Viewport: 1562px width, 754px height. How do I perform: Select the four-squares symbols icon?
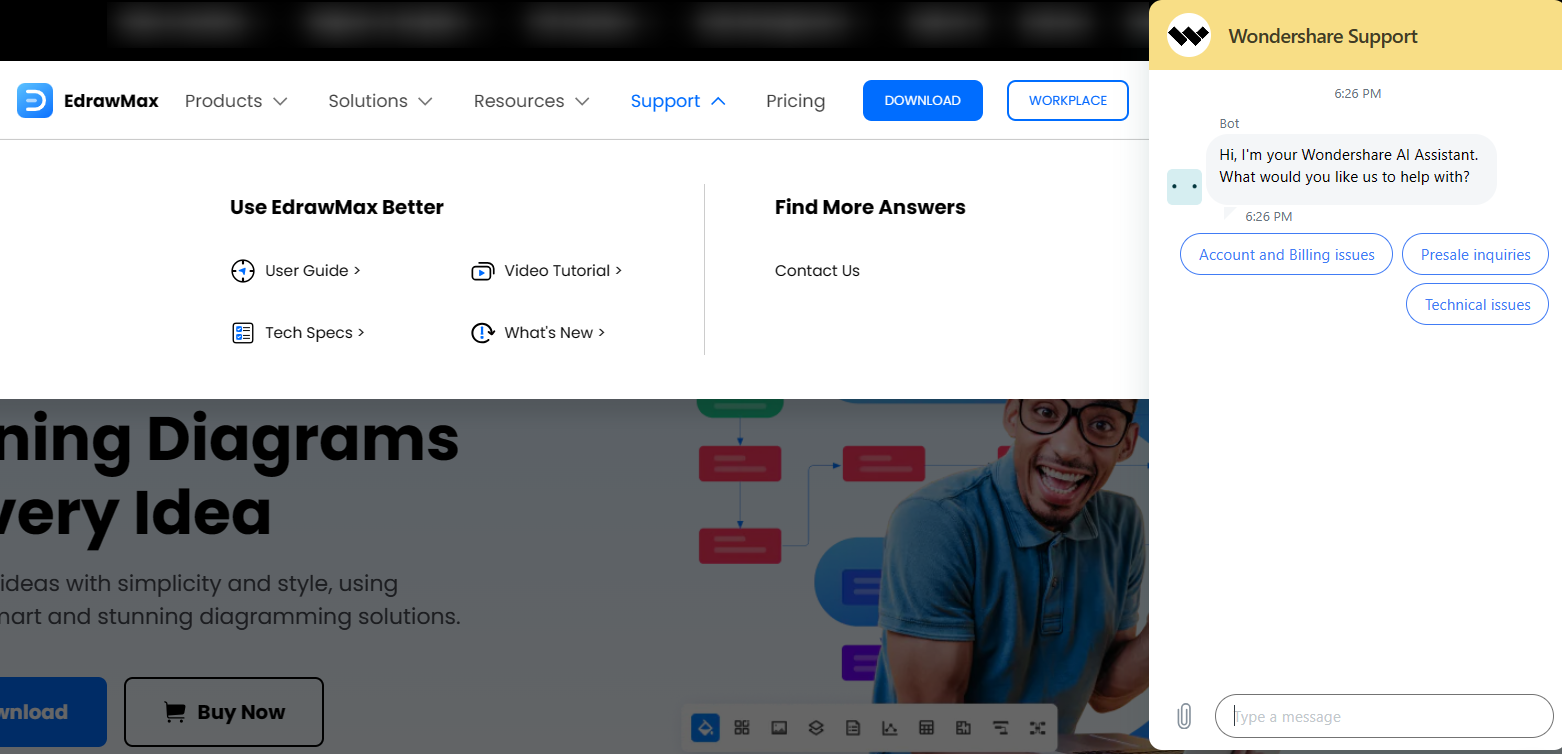pyautogui.click(x=742, y=727)
